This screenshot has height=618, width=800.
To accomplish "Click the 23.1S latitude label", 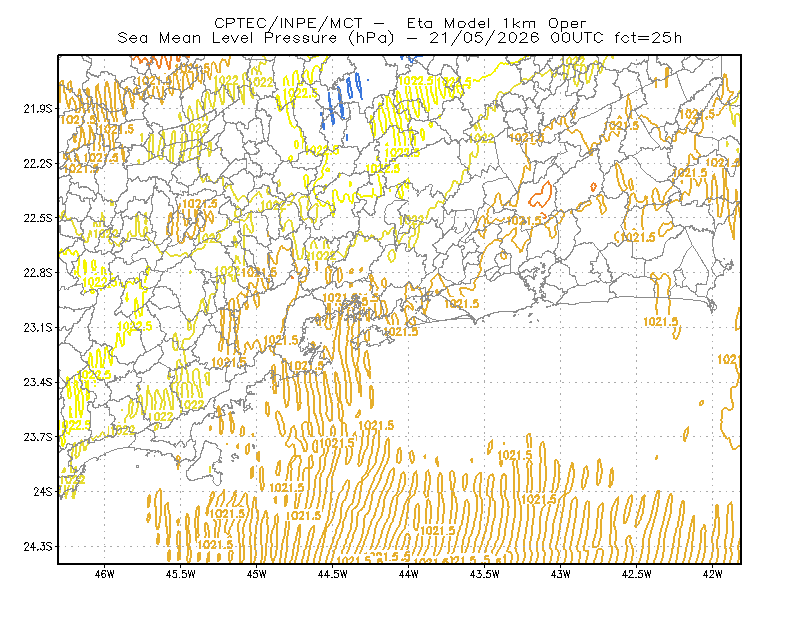I will click(37, 327).
